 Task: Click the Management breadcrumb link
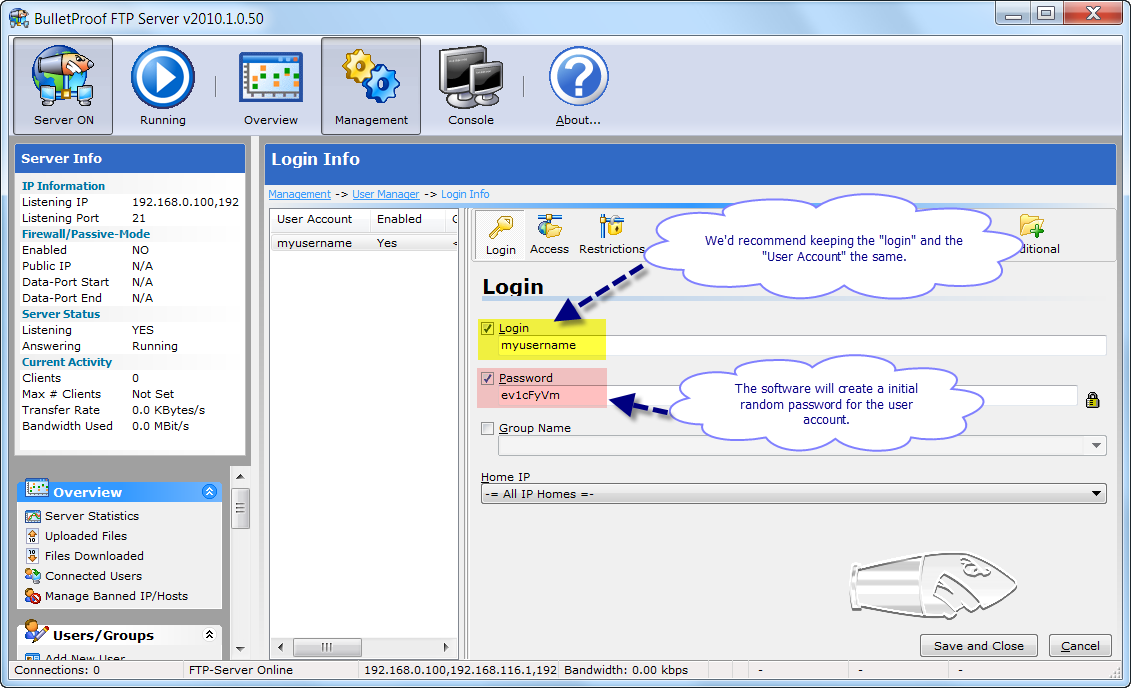[x=299, y=194]
